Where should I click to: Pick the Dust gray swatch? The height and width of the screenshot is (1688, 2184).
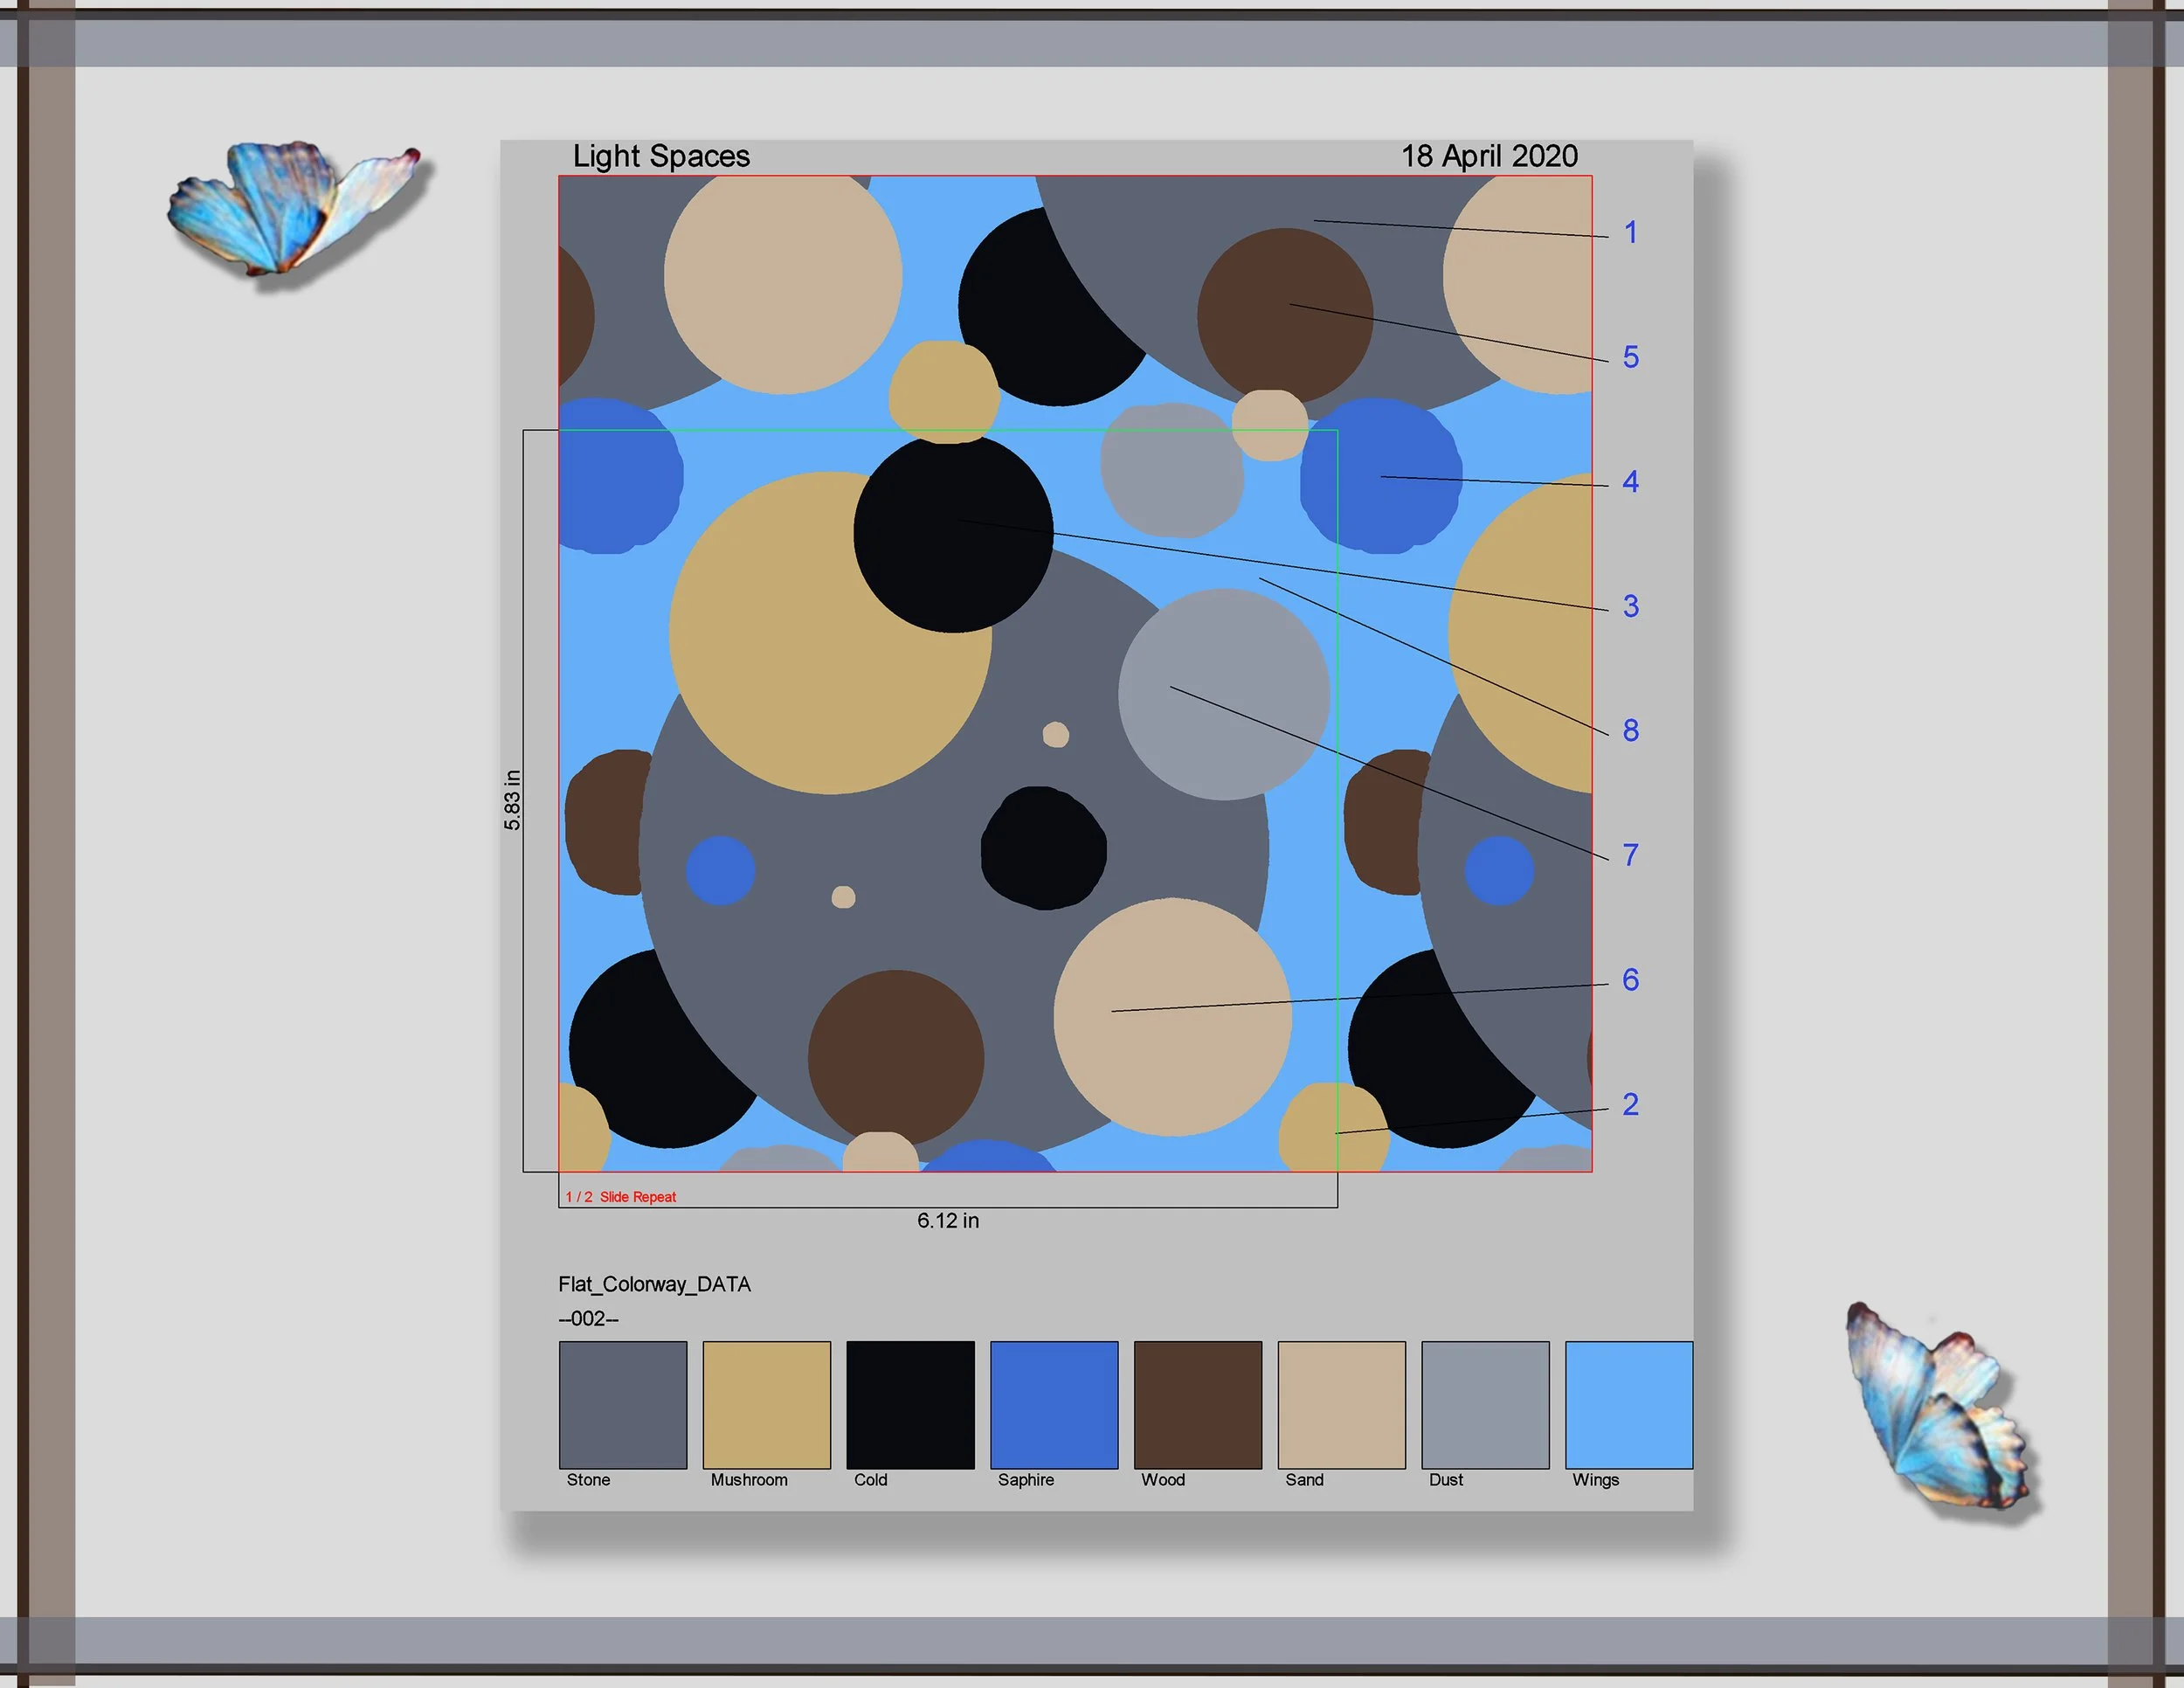pyautogui.click(x=1485, y=1404)
